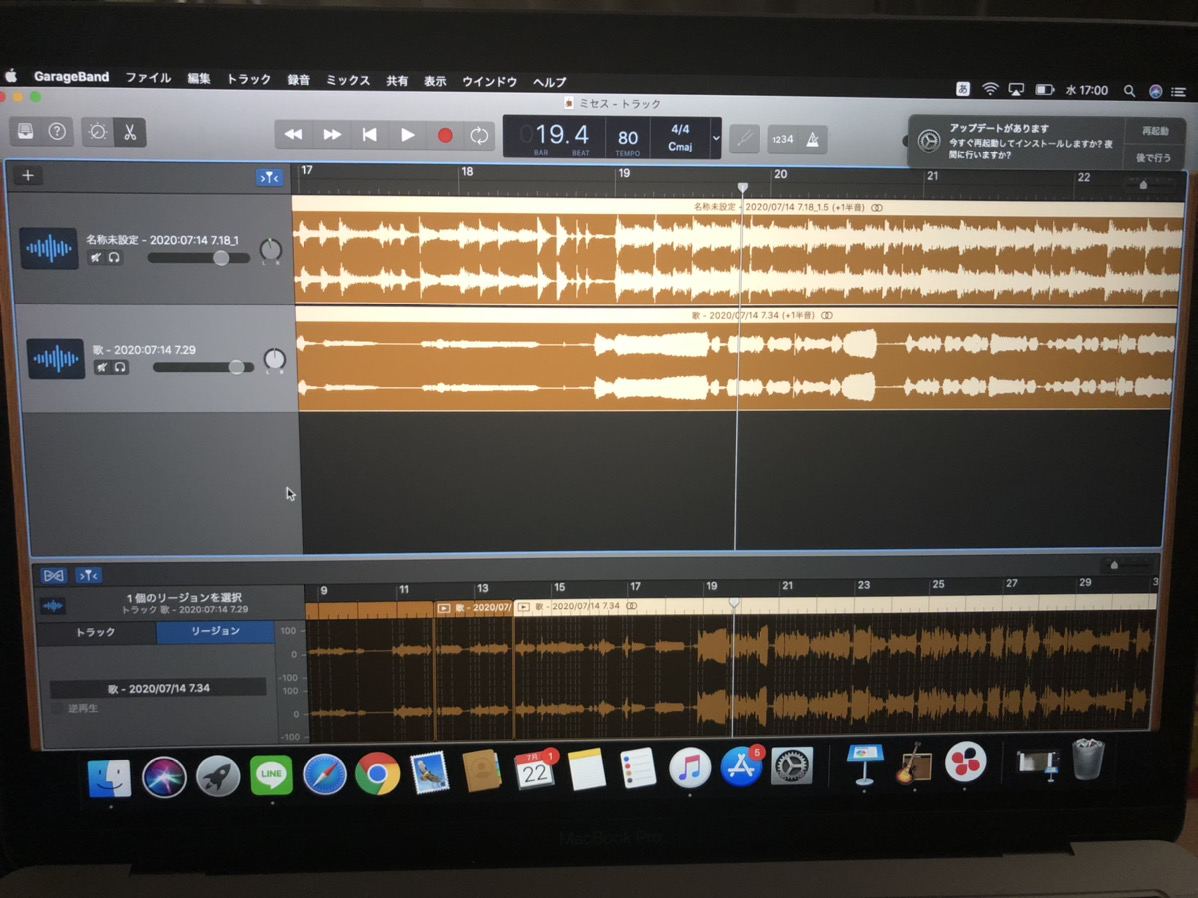Start recording with the red Record button
The width and height of the screenshot is (1198, 898).
pyautogui.click(x=445, y=136)
